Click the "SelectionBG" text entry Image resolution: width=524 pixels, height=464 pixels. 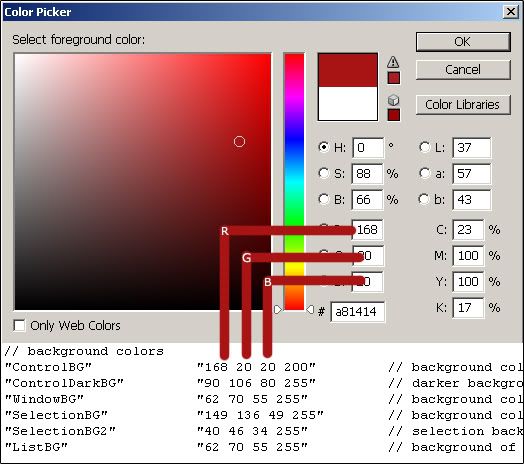coord(56,415)
